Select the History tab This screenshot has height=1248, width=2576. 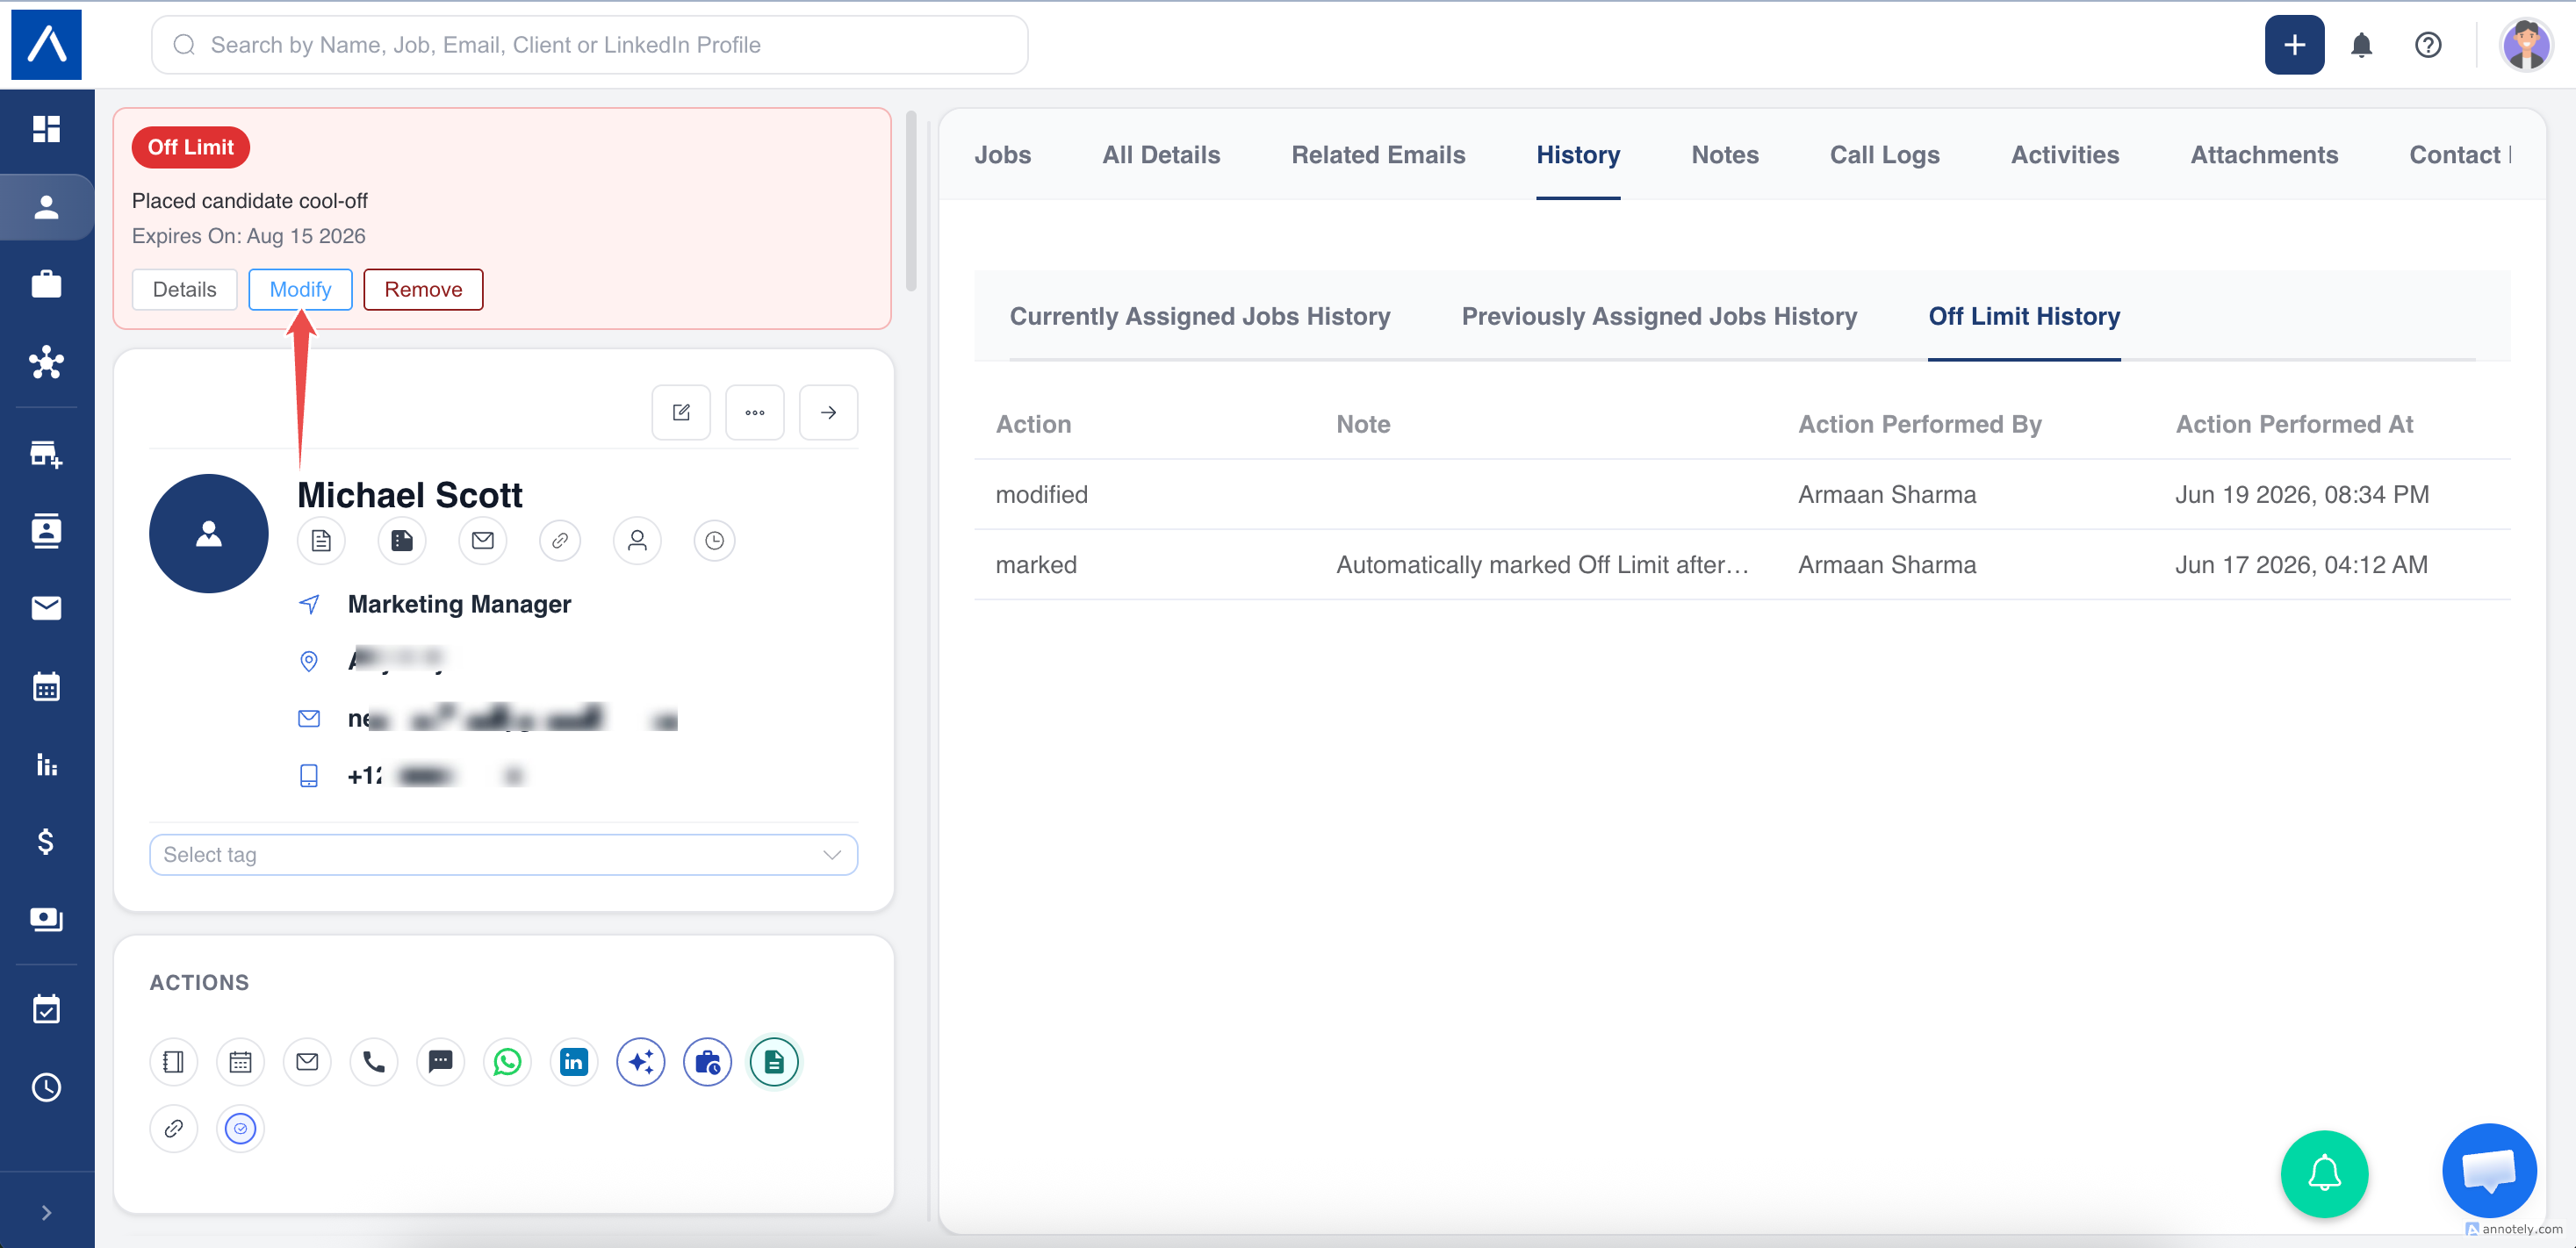(1578, 155)
